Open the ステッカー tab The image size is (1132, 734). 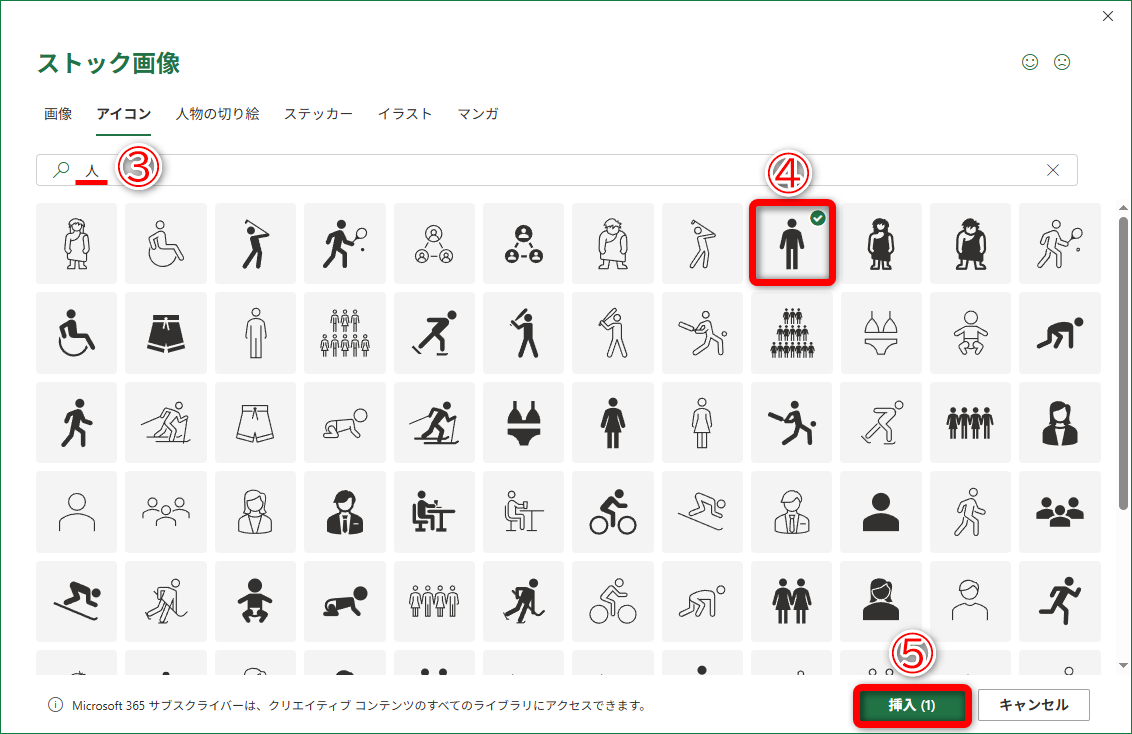318,114
